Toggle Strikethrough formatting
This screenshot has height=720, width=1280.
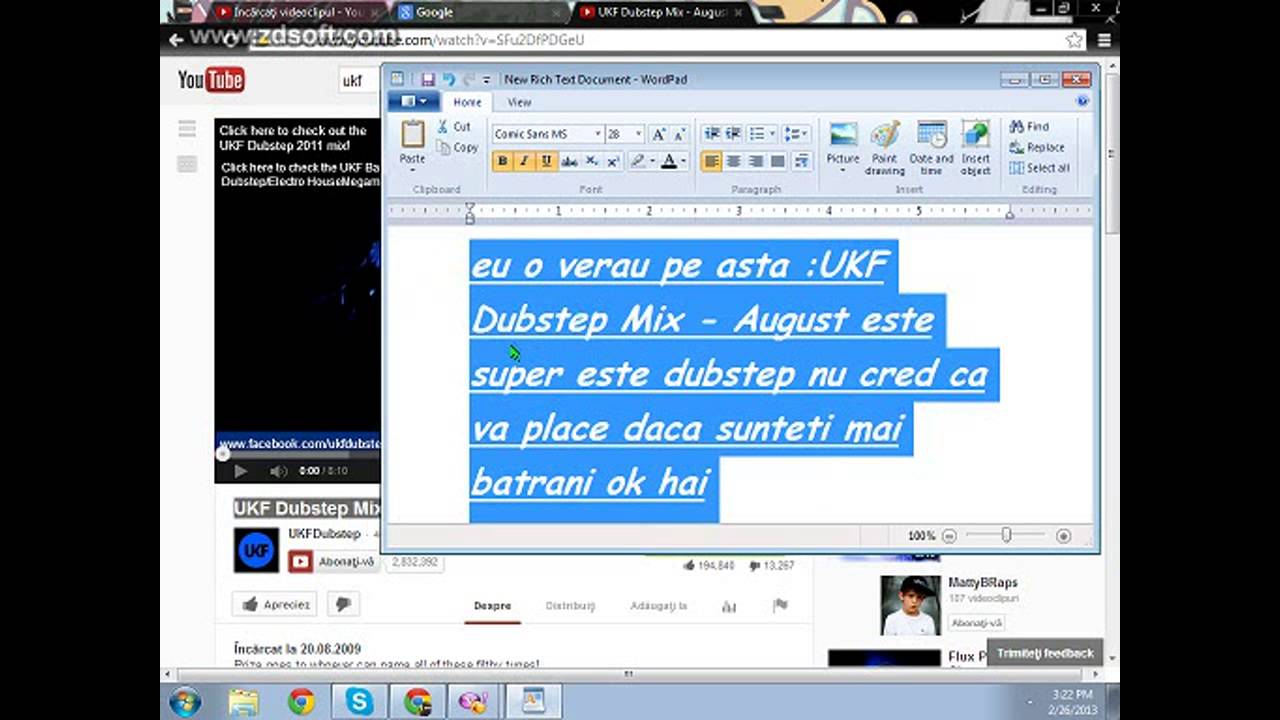[x=569, y=161]
